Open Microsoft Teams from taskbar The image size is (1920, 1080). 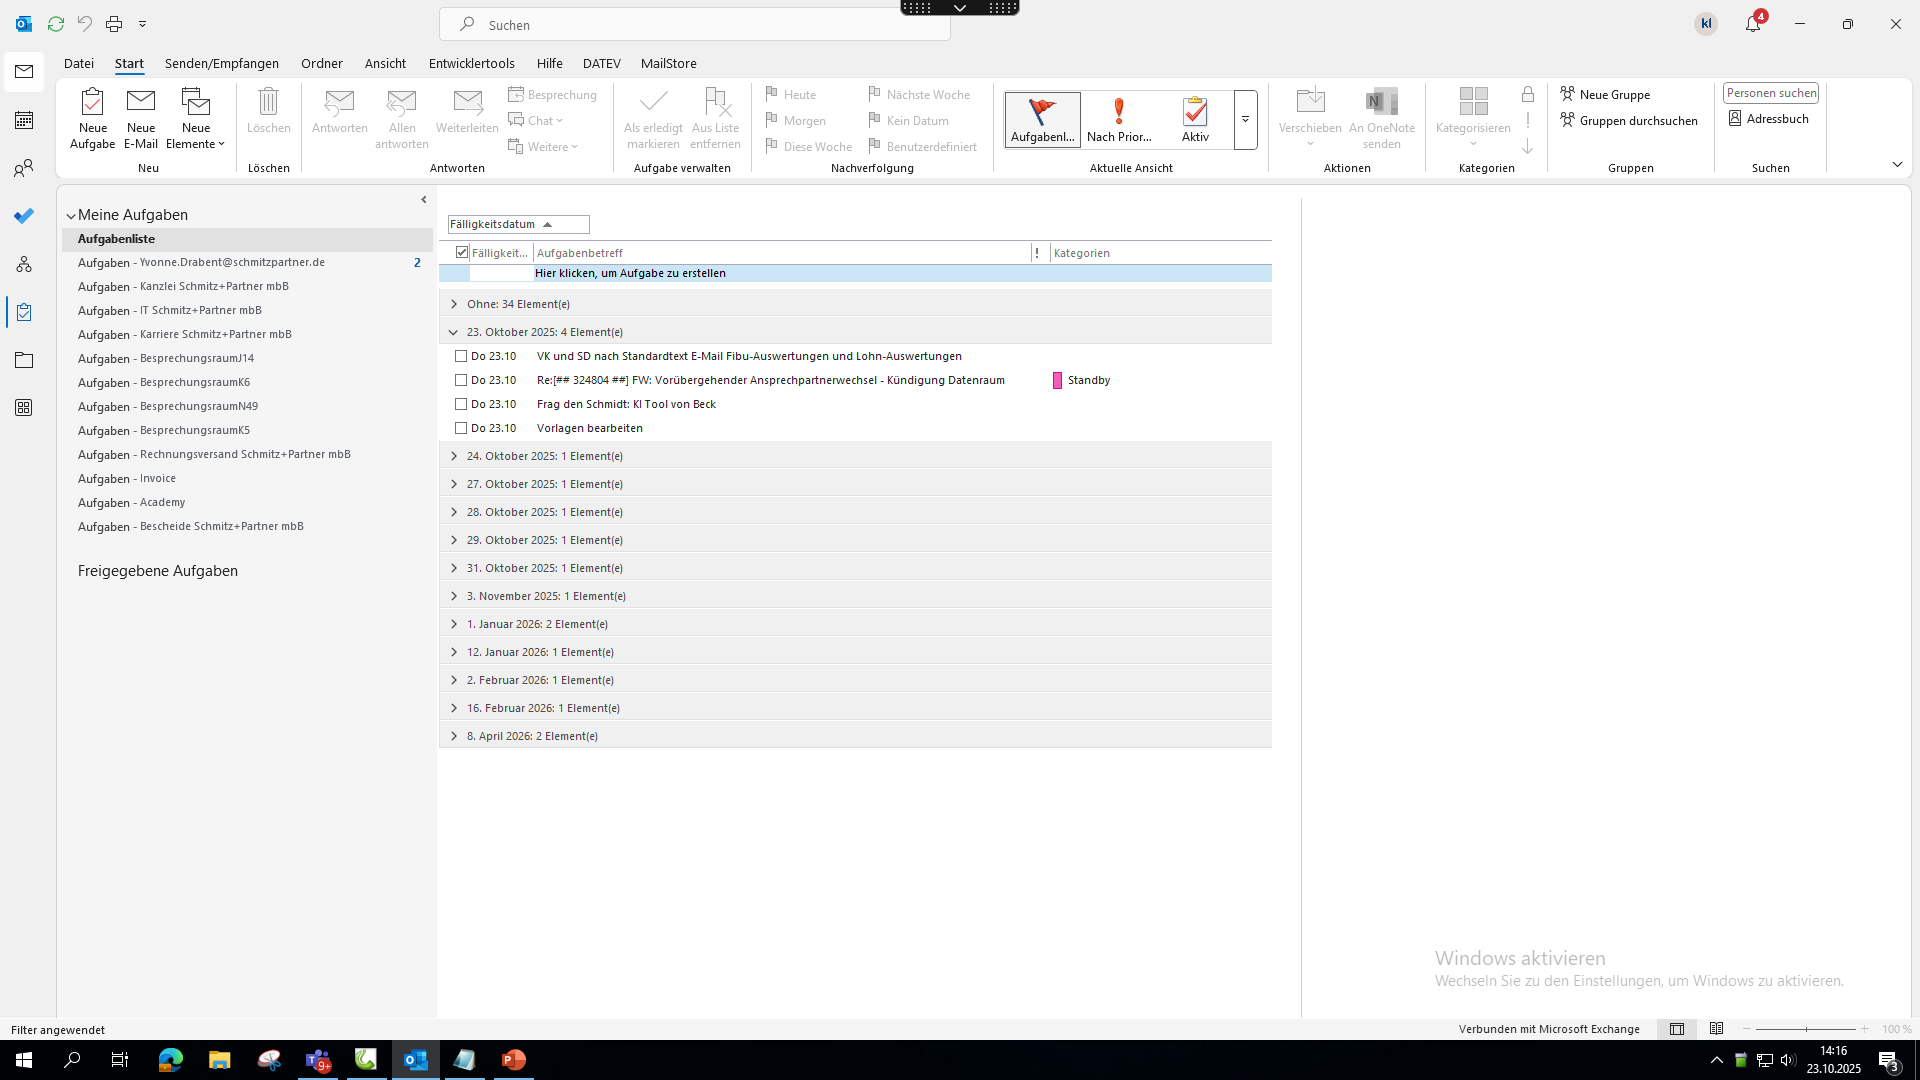point(318,1060)
